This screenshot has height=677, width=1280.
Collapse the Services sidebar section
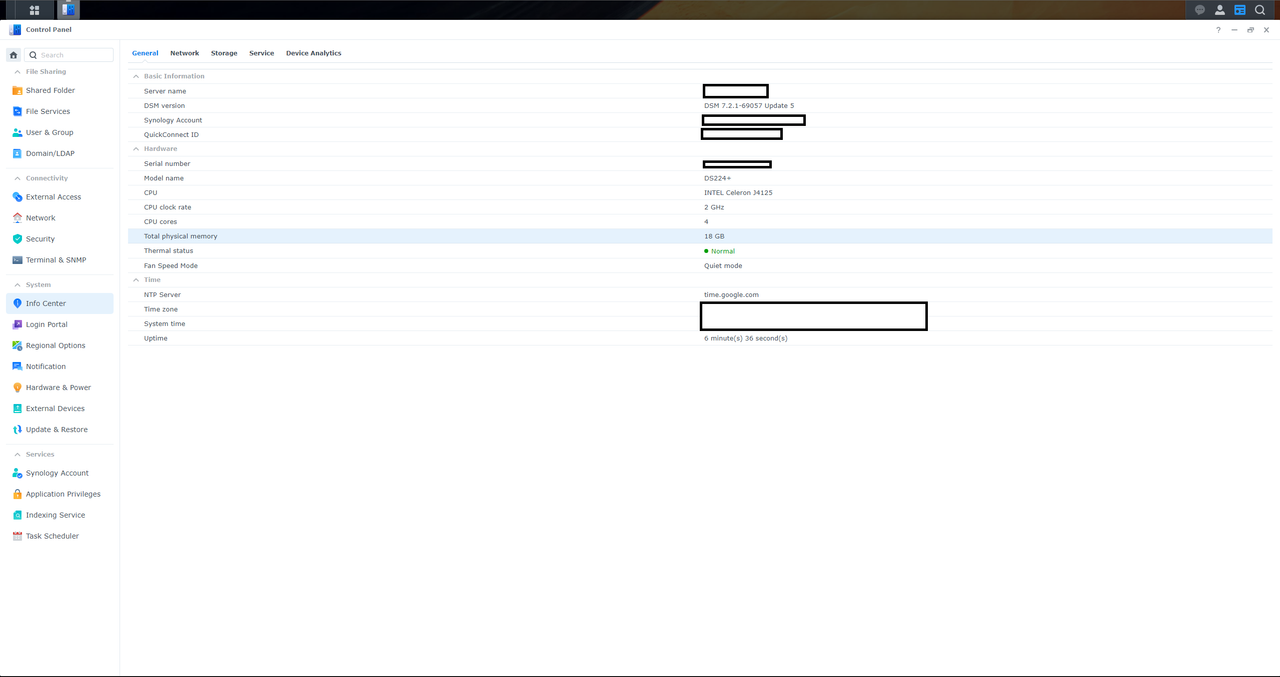17,454
